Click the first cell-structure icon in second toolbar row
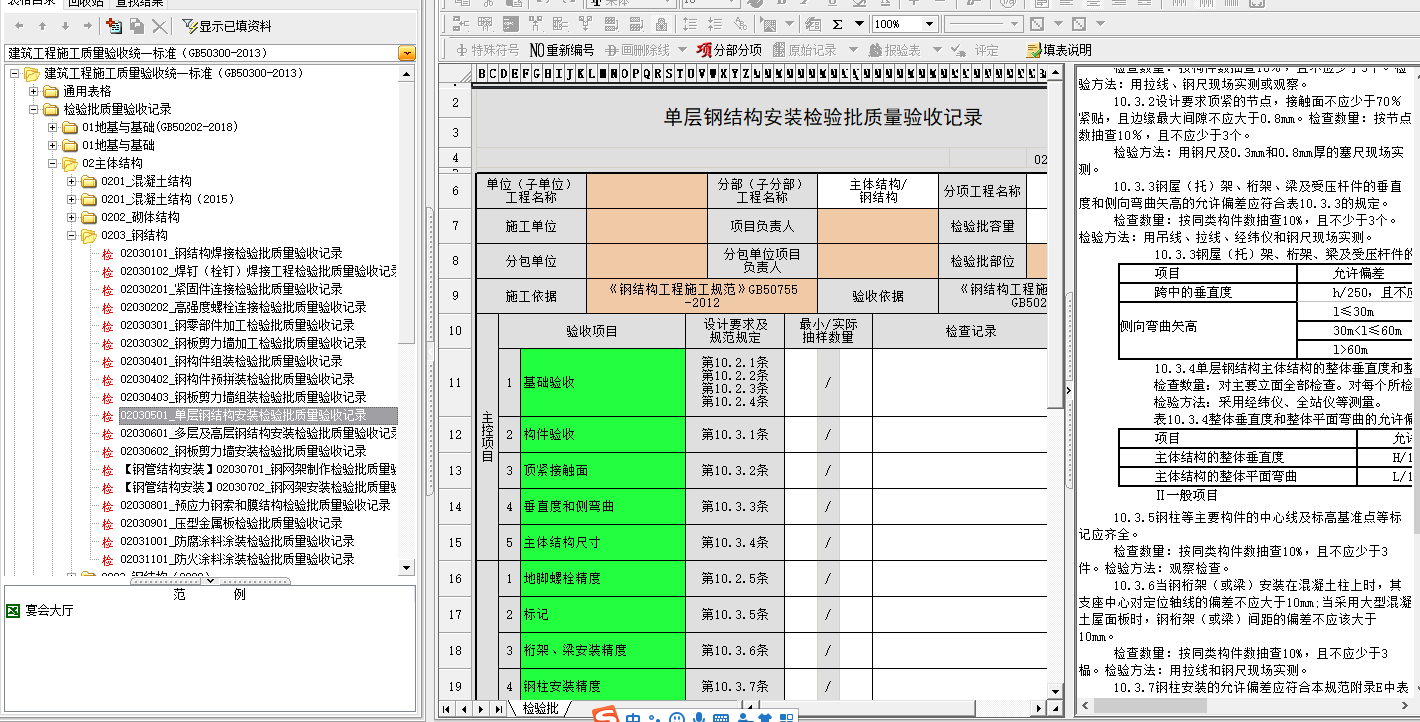The image size is (1420, 722). click(460, 24)
